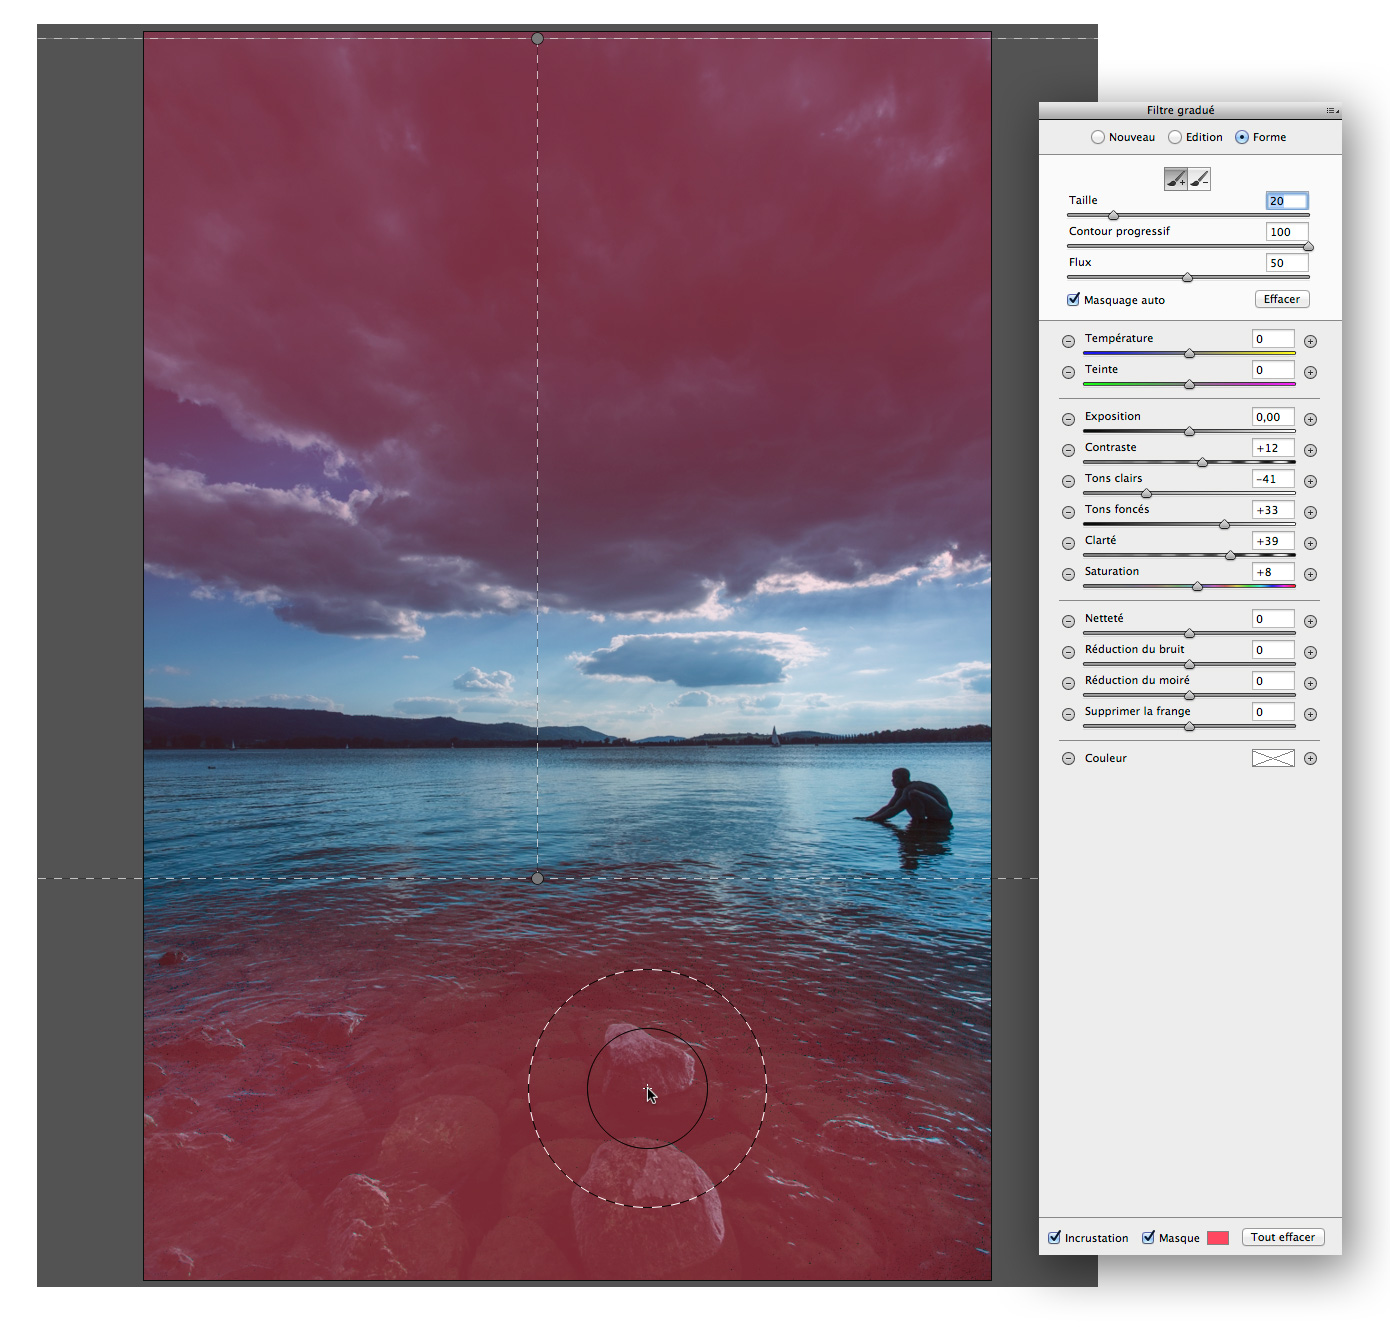Select the Forme radio button
1390x1327 pixels.
(x=1242, y=137)
